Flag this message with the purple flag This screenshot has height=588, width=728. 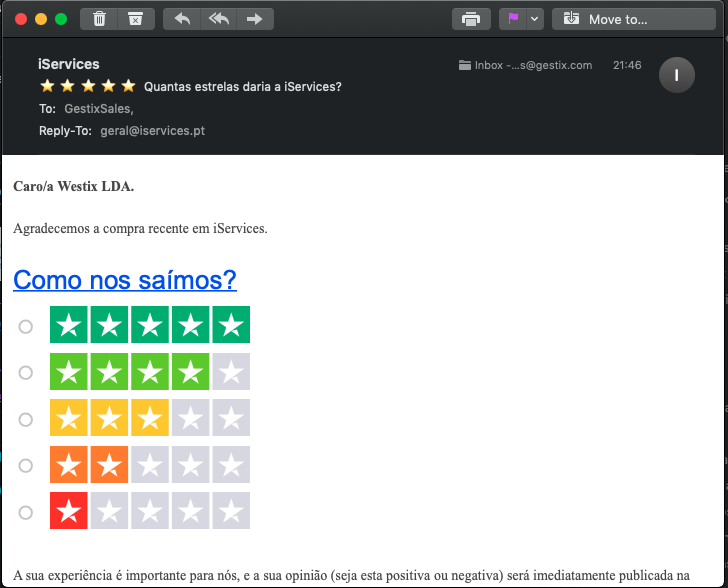click(x=513, y=19)
